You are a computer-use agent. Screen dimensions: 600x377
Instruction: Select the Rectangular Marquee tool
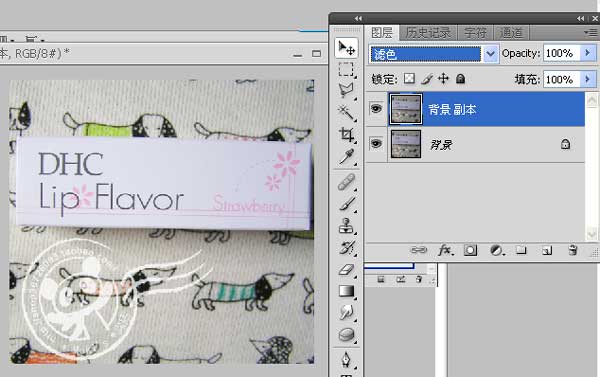point(346,70)
